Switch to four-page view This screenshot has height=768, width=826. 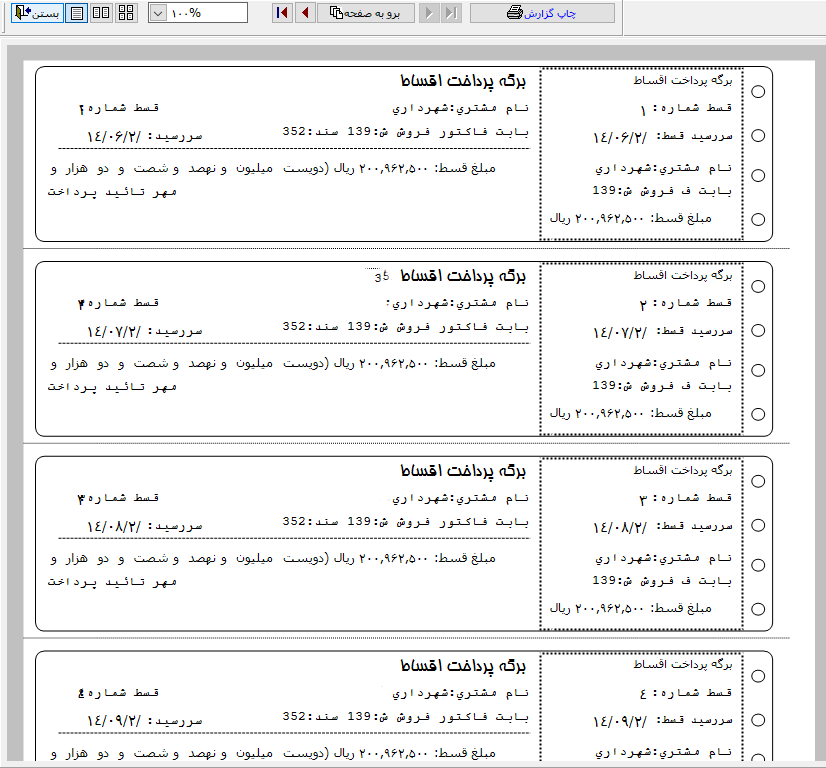coord(126,13)
